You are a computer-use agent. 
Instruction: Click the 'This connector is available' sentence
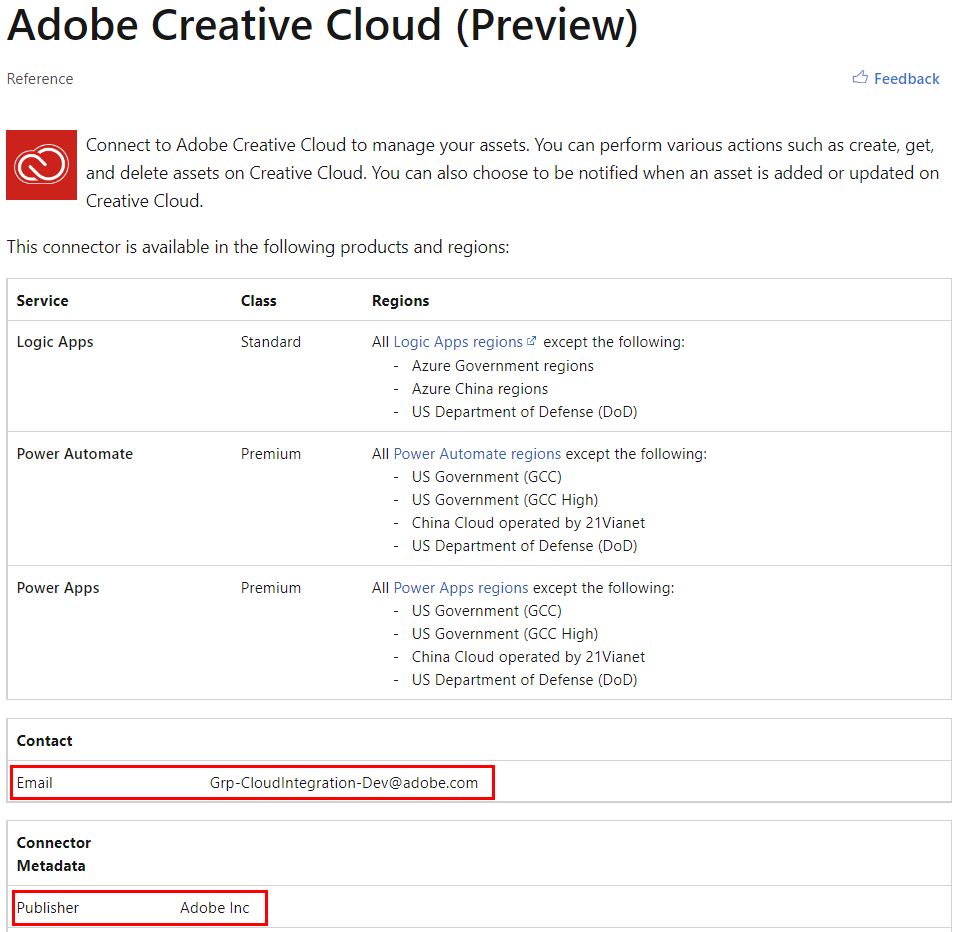[x=257, y=247]
